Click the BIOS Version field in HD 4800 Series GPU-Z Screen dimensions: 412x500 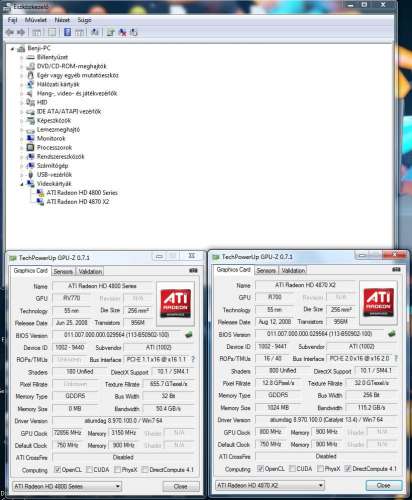click(116, 335)
